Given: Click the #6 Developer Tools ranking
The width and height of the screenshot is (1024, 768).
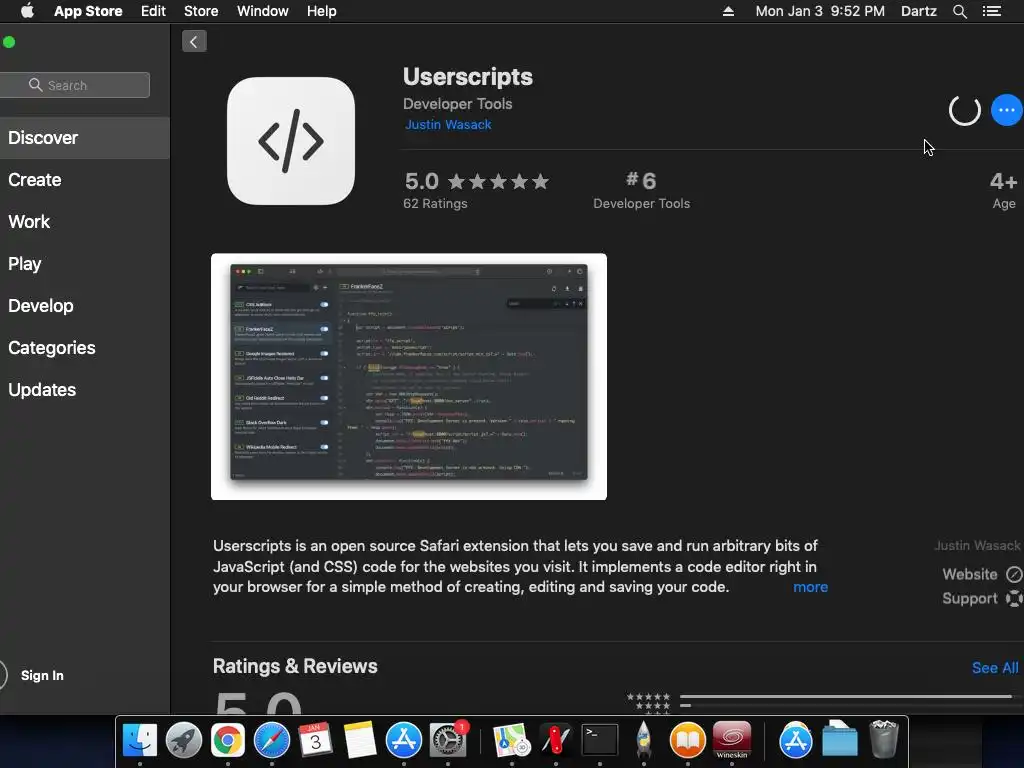Looking at the screenshot, I should pos(641,190).
